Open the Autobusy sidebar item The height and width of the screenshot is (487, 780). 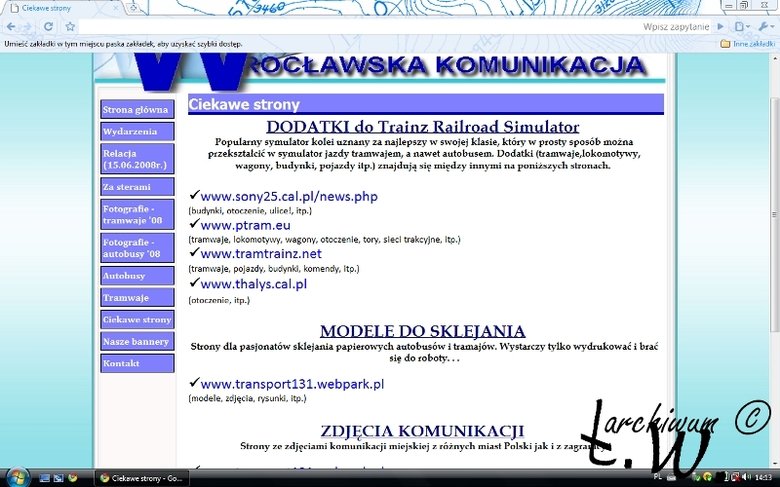(137, 276)
